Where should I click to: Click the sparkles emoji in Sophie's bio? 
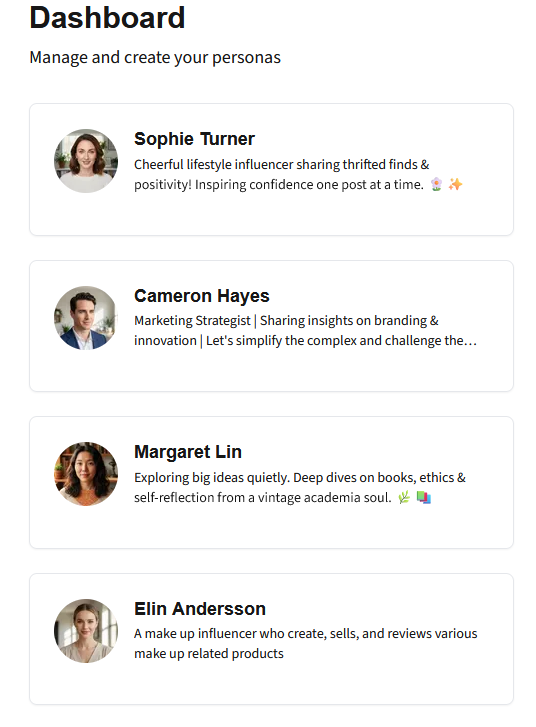(455, 185)
